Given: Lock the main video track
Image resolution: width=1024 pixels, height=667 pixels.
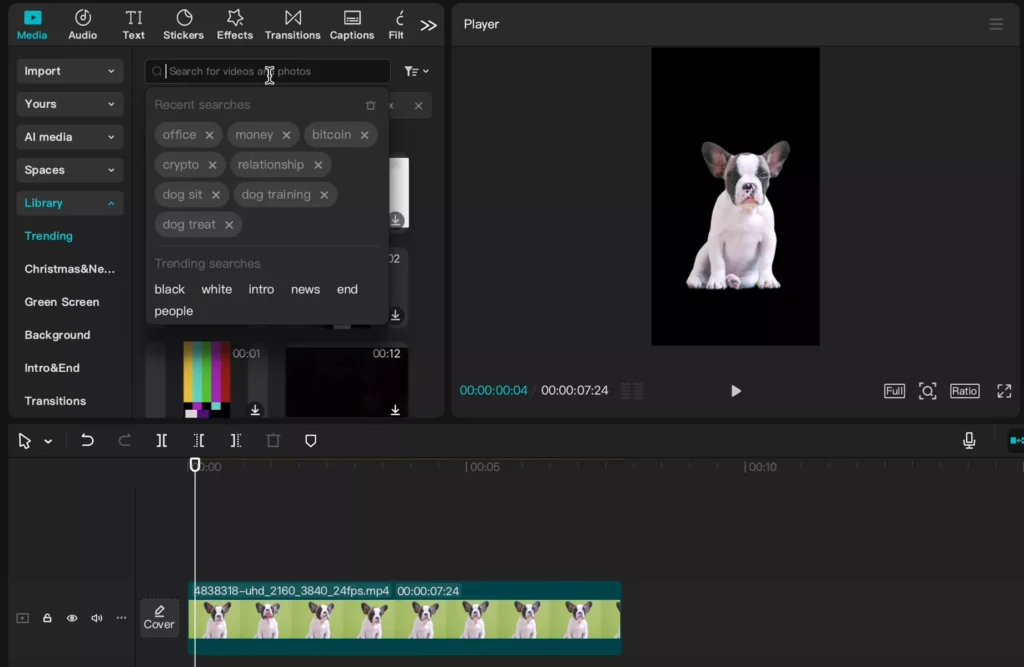Looking at the screenshot, I should coord(47,618).
